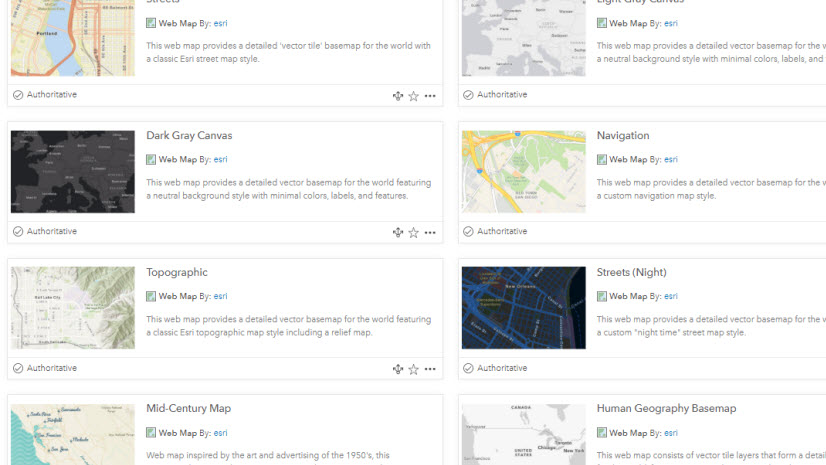
Task: Open the Streets (Night) thumbnail
Action: (x=524, y=308)
